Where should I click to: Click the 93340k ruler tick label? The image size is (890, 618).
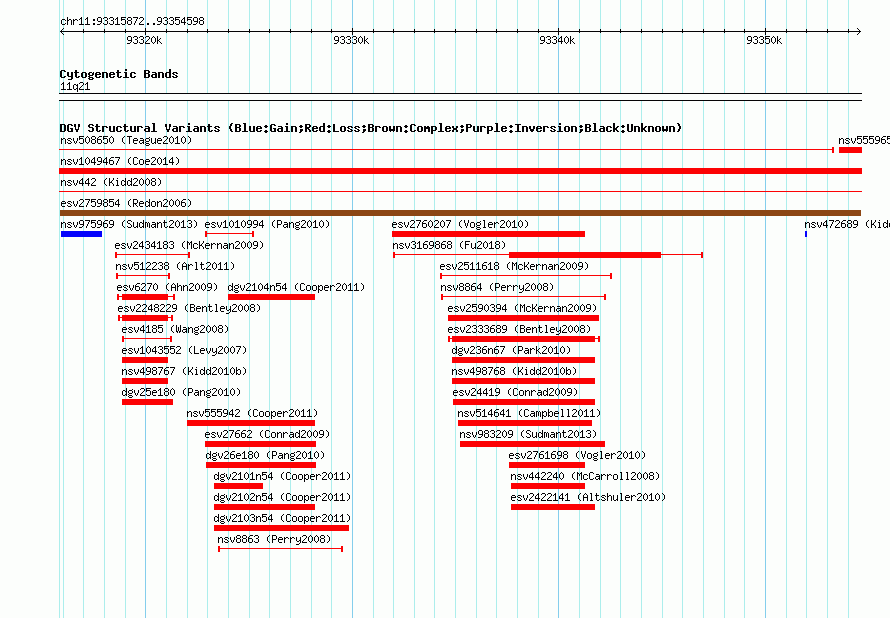coord(557,40)
